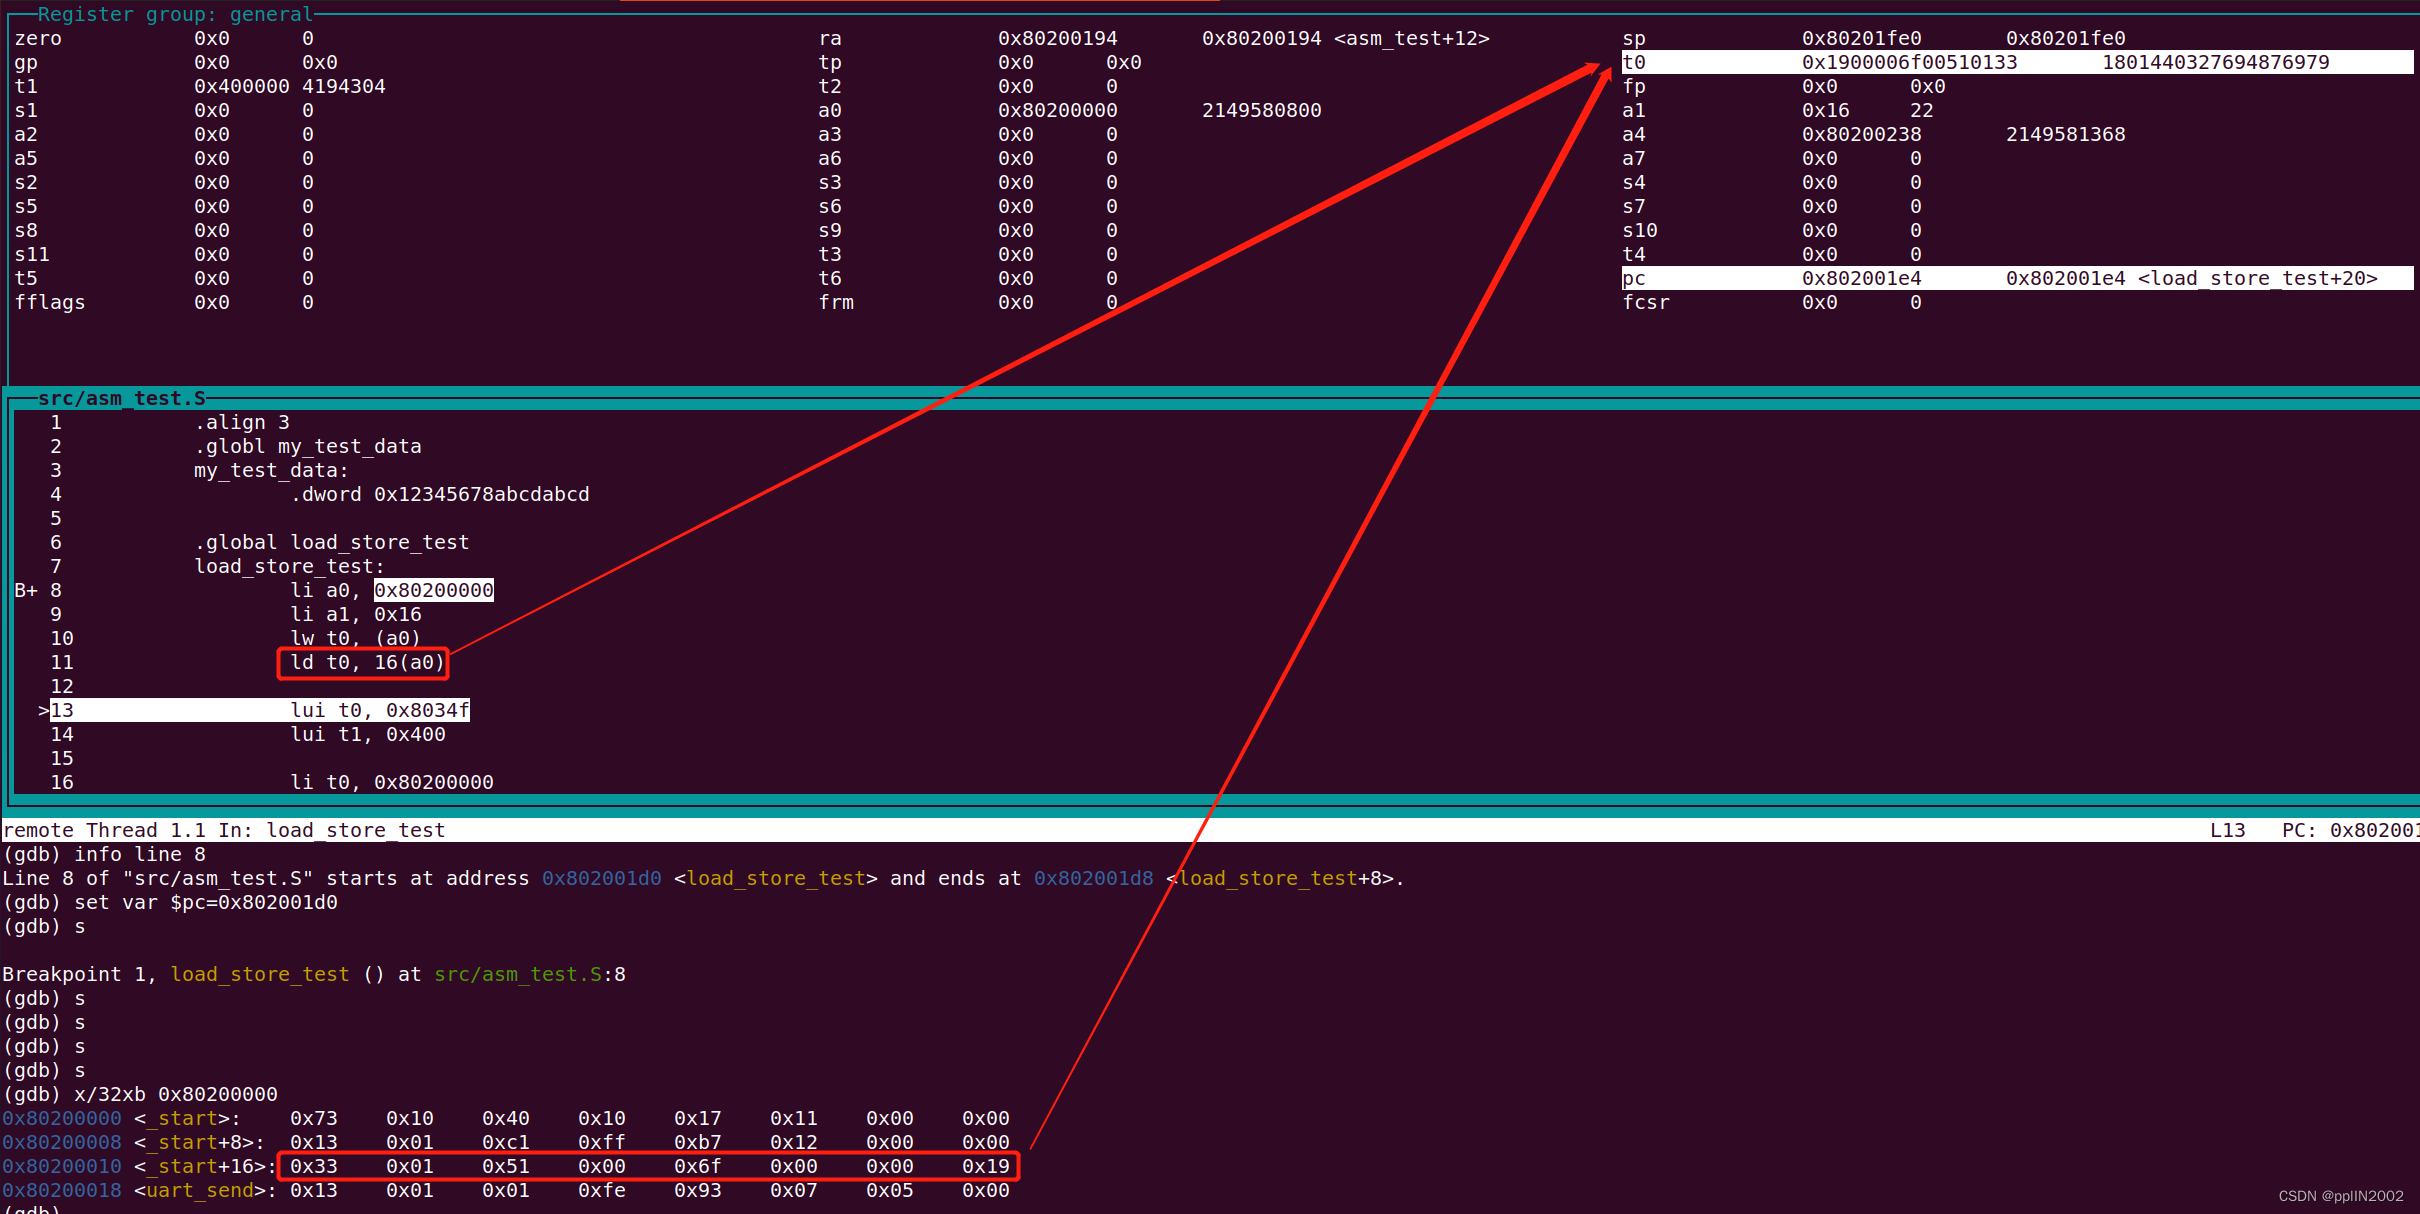Screen dimensions: 2420x1214
Task: Click the a0 register value 0x80200000
Action: tap(1057, 110)
